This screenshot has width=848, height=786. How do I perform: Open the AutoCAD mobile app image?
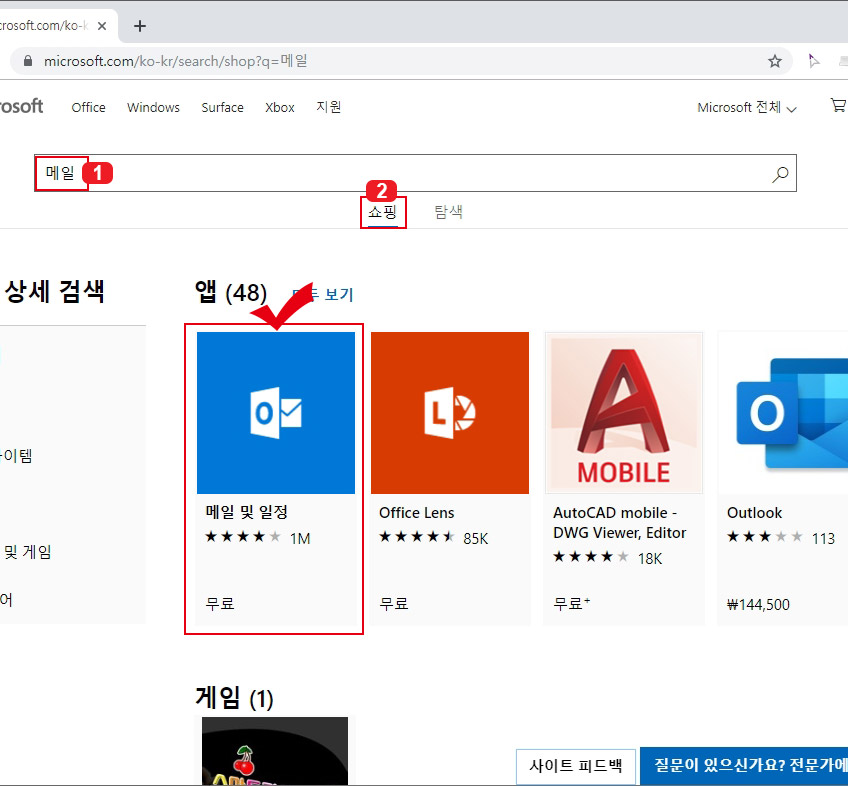pyautogui.click(x=624, y=413)
